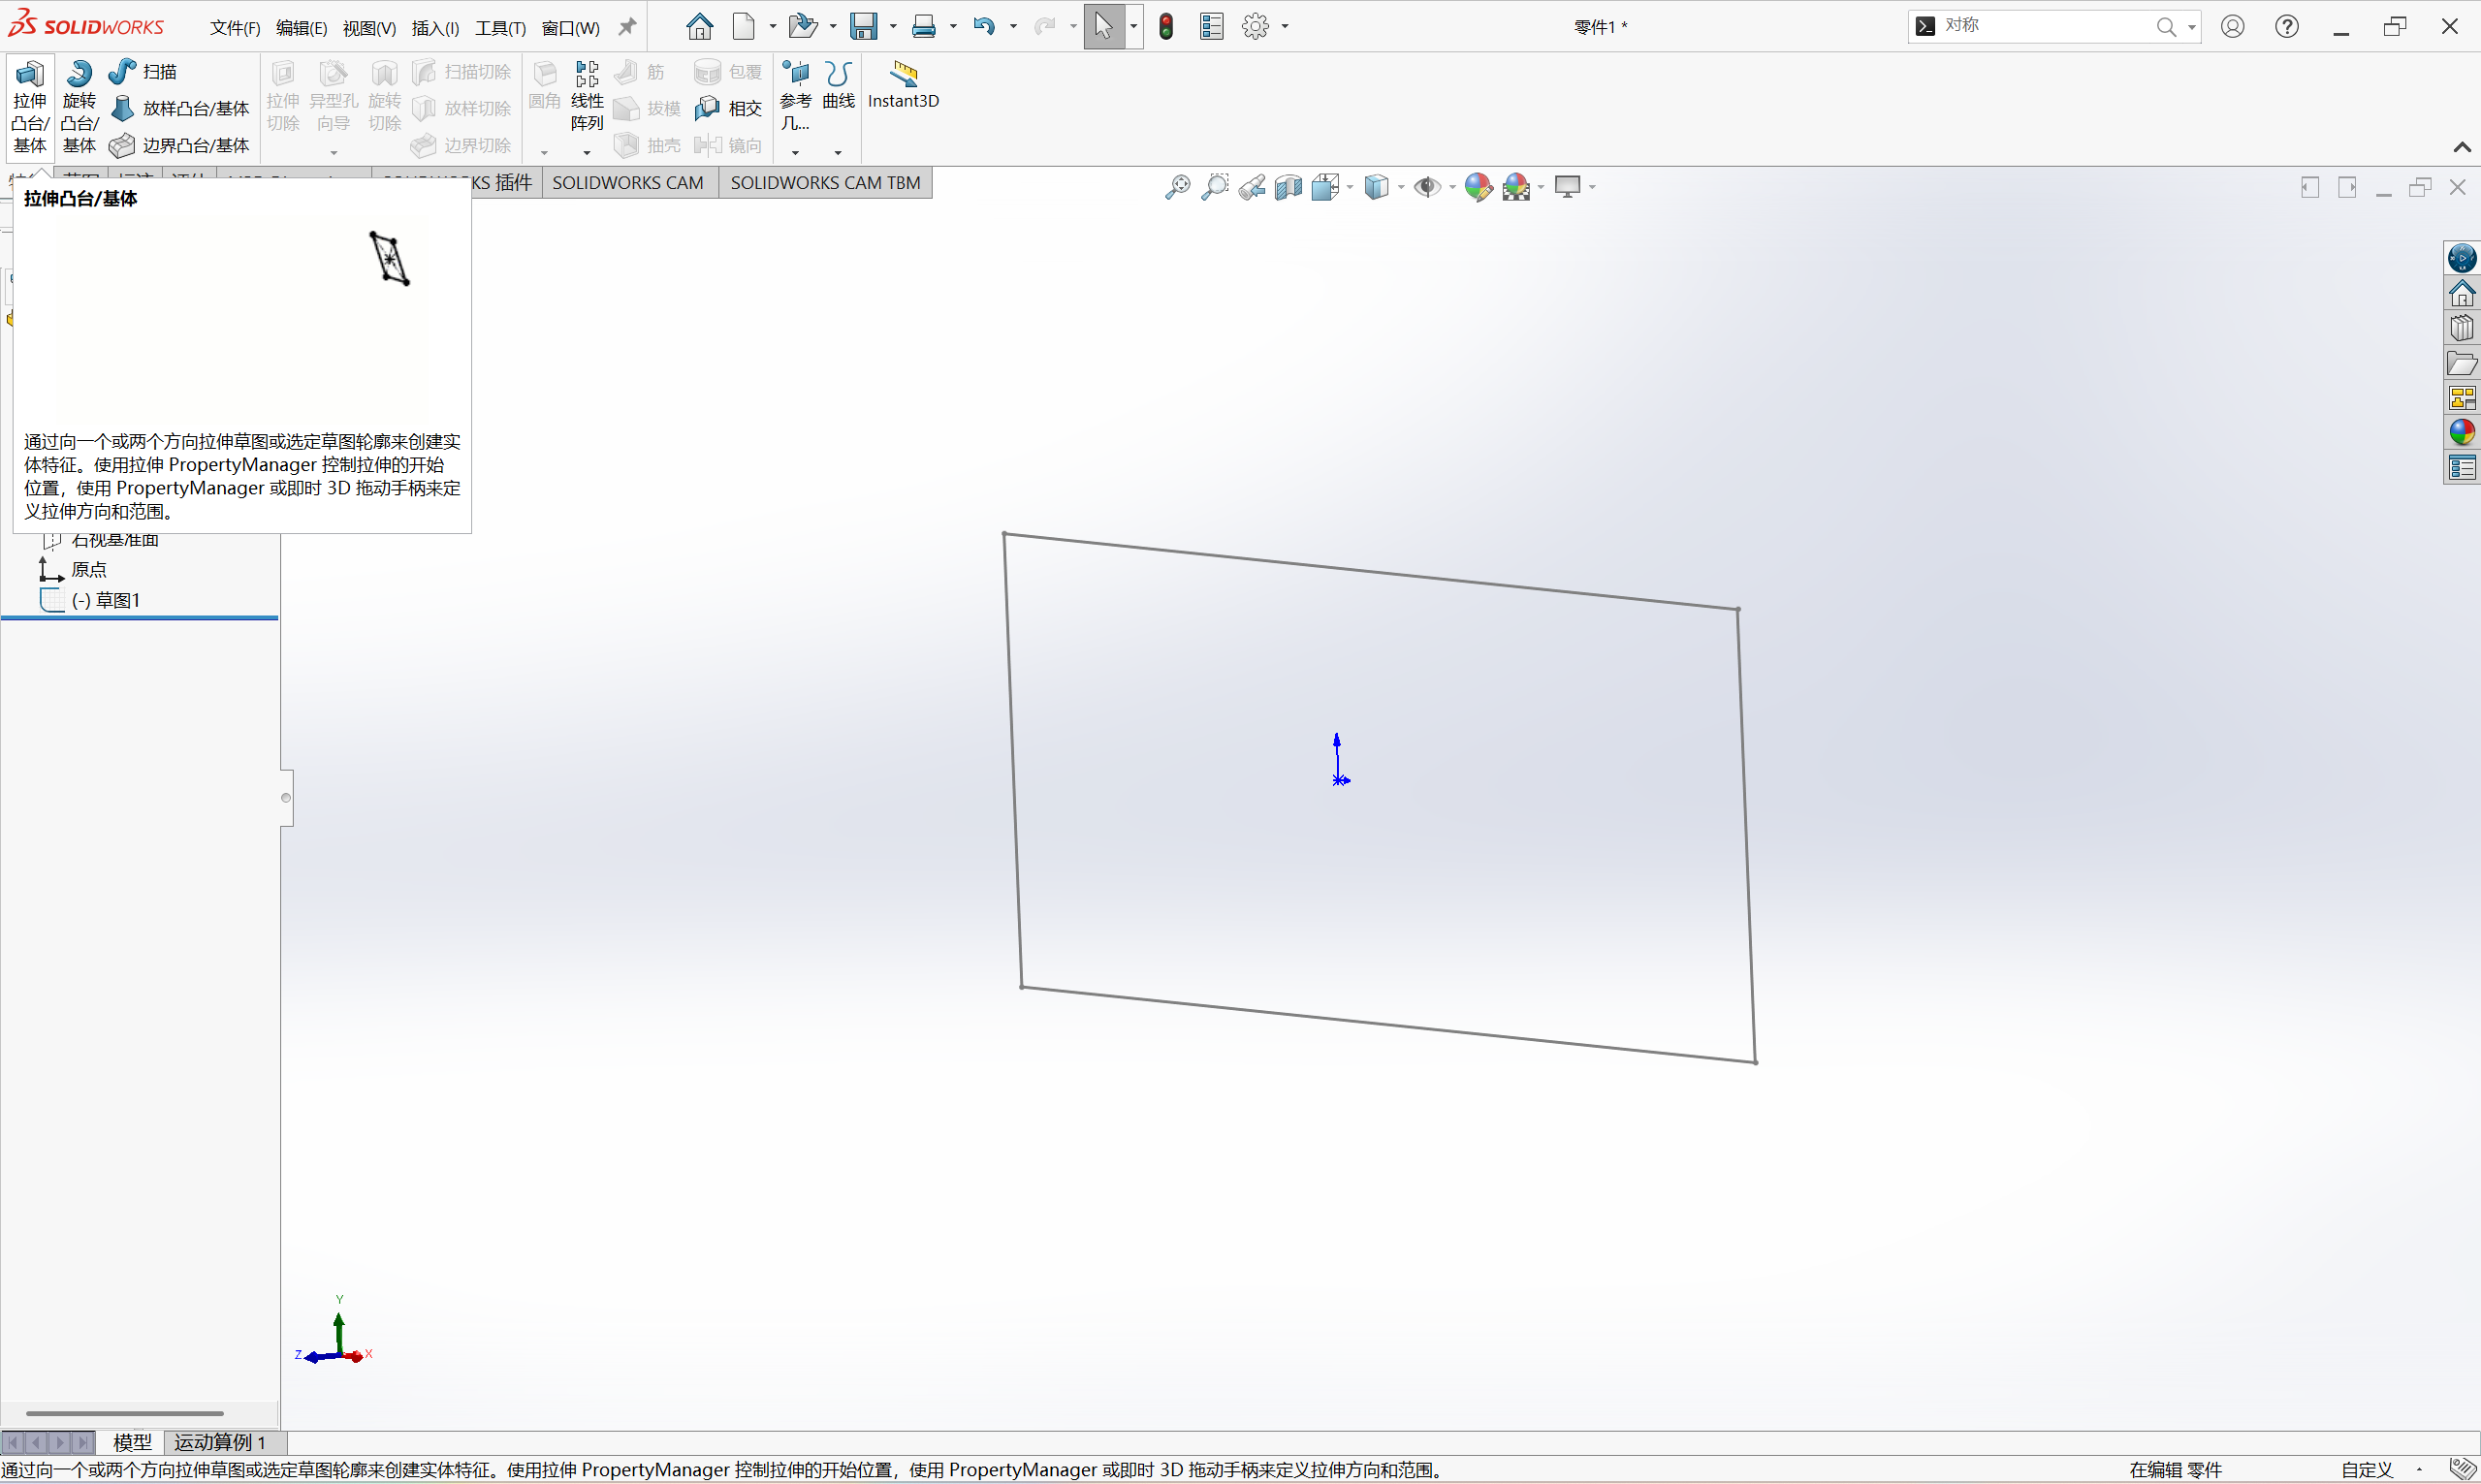Switch to the SOLIDWORKS CAM tab

click(628, 183)
